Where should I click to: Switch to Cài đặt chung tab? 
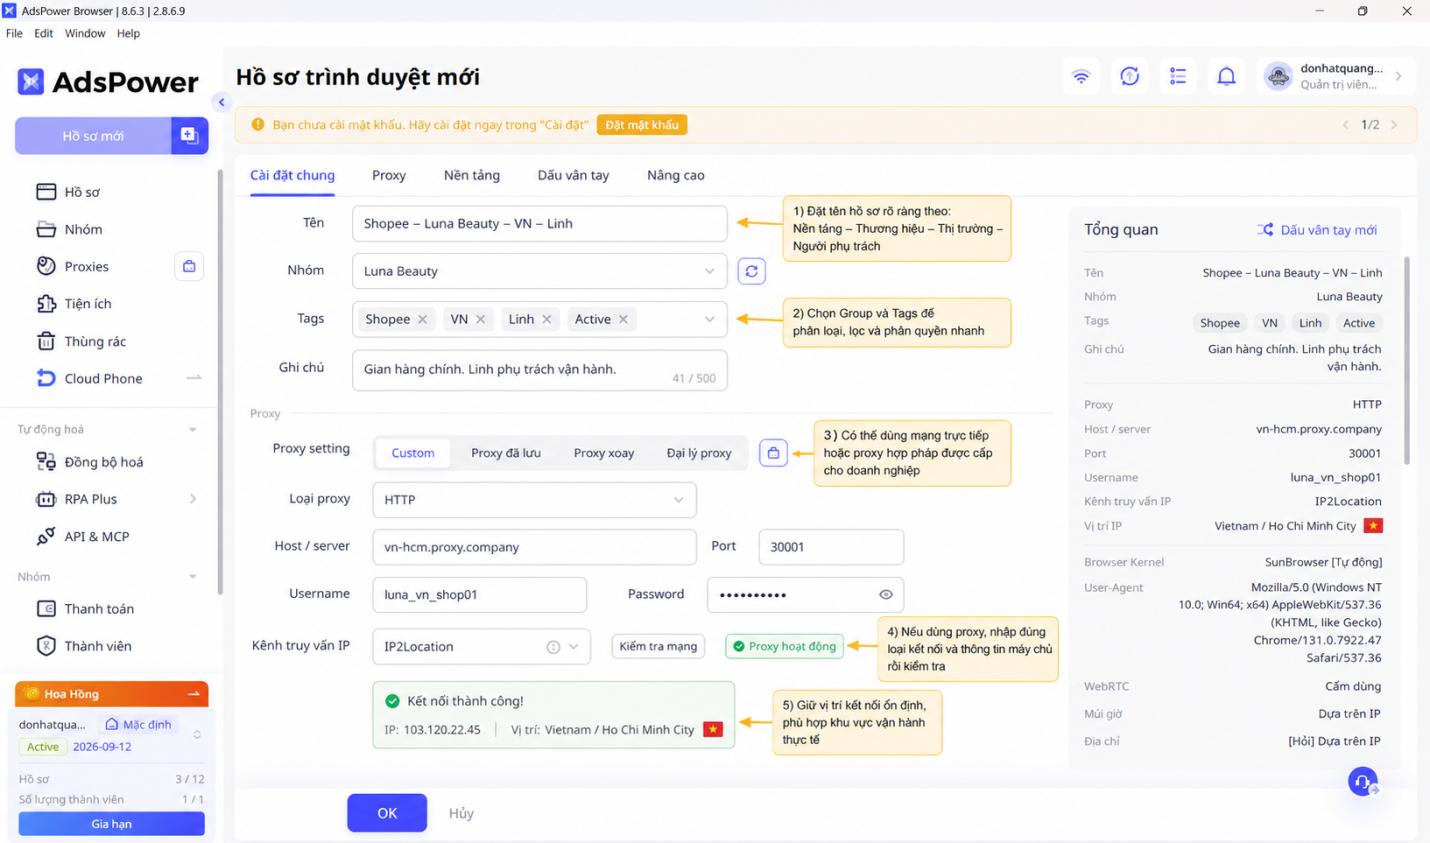point(292,175)
